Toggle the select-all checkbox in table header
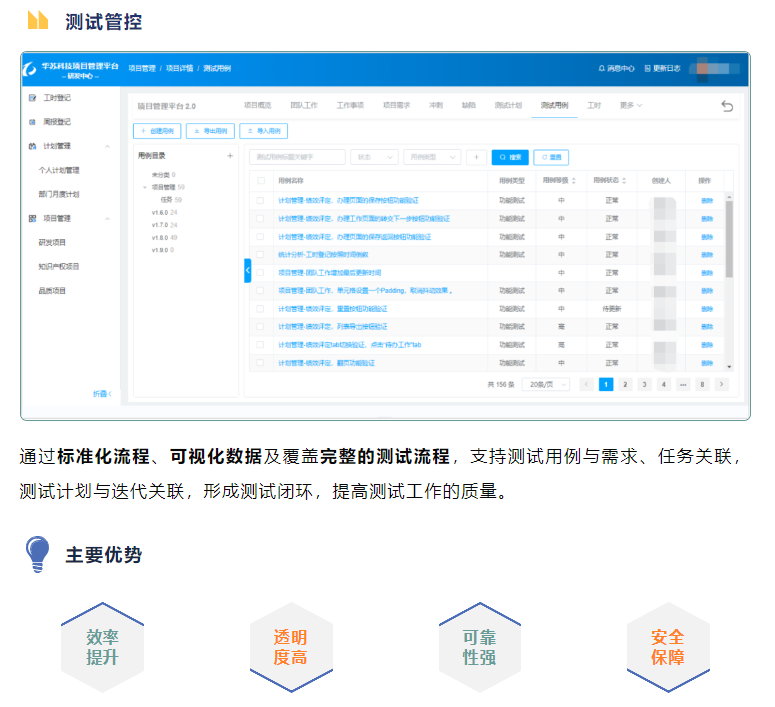The height and width of the screenshot is (707, 775). click(x=261, y=181)
